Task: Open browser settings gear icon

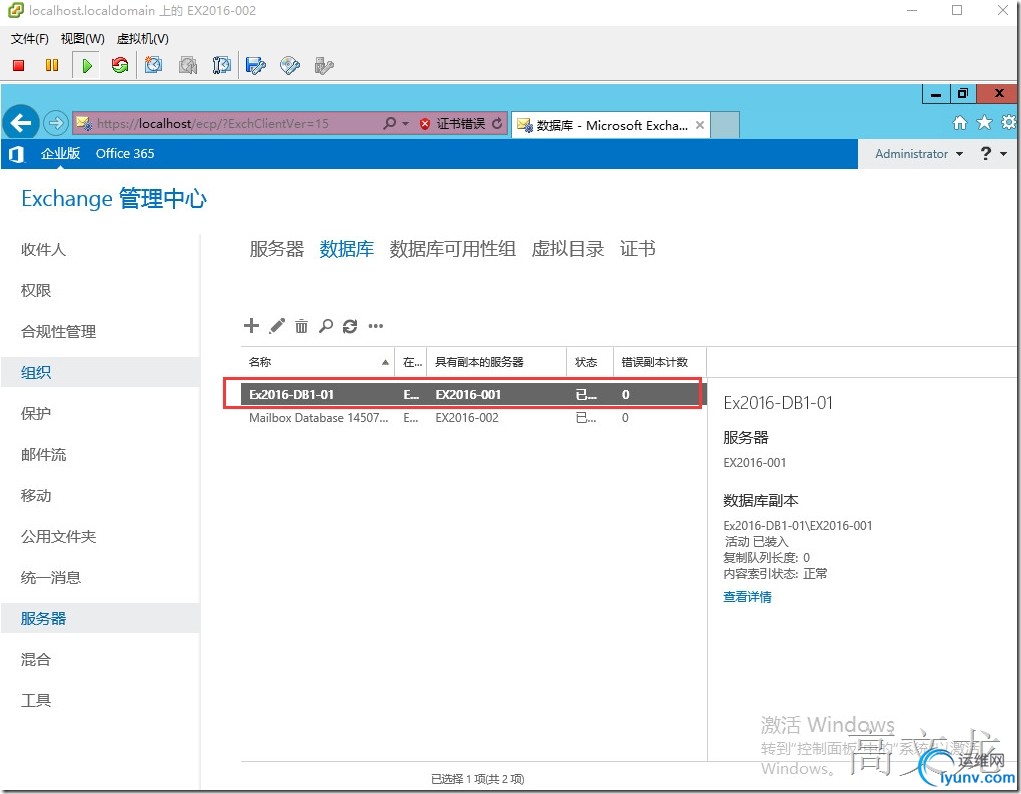Action: pyautogui.click(x=1009, y=122)
